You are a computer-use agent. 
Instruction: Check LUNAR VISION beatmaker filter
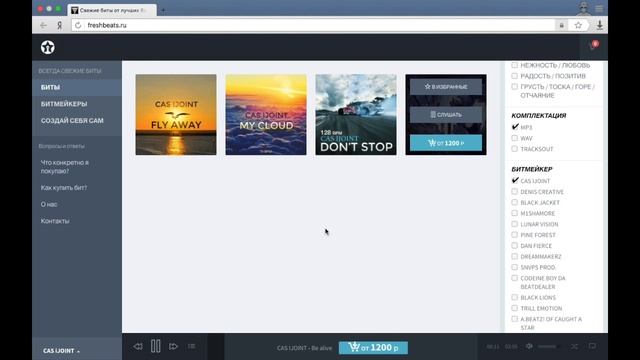click(515, 224)
